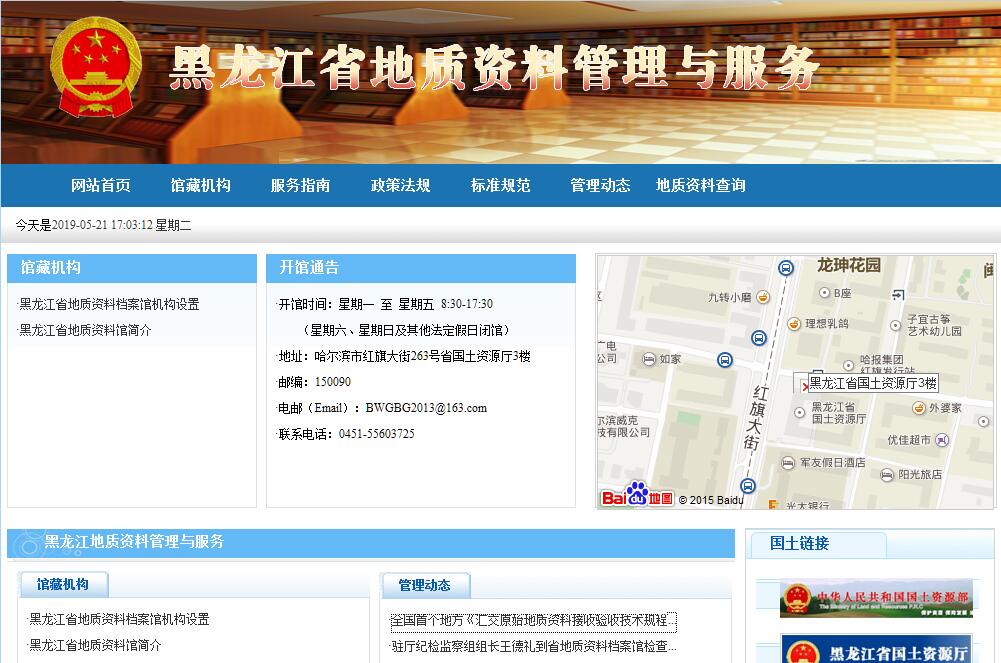1001x663 pixels.
Task: Click the restaurant icon beside 九转小磨
Action: 763,297
